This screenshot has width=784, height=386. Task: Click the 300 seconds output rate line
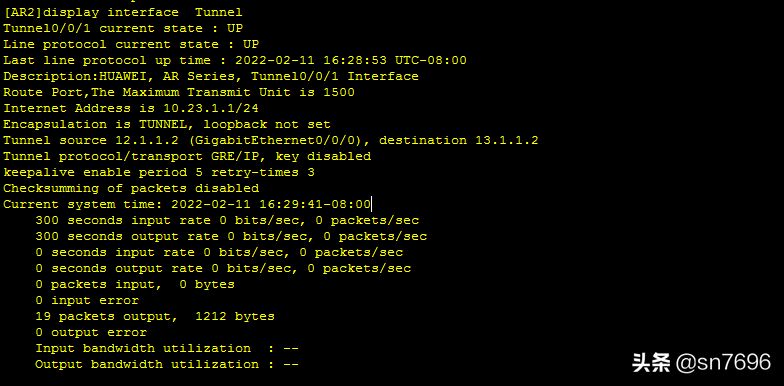pyautogui.click(x=231, y=236)
